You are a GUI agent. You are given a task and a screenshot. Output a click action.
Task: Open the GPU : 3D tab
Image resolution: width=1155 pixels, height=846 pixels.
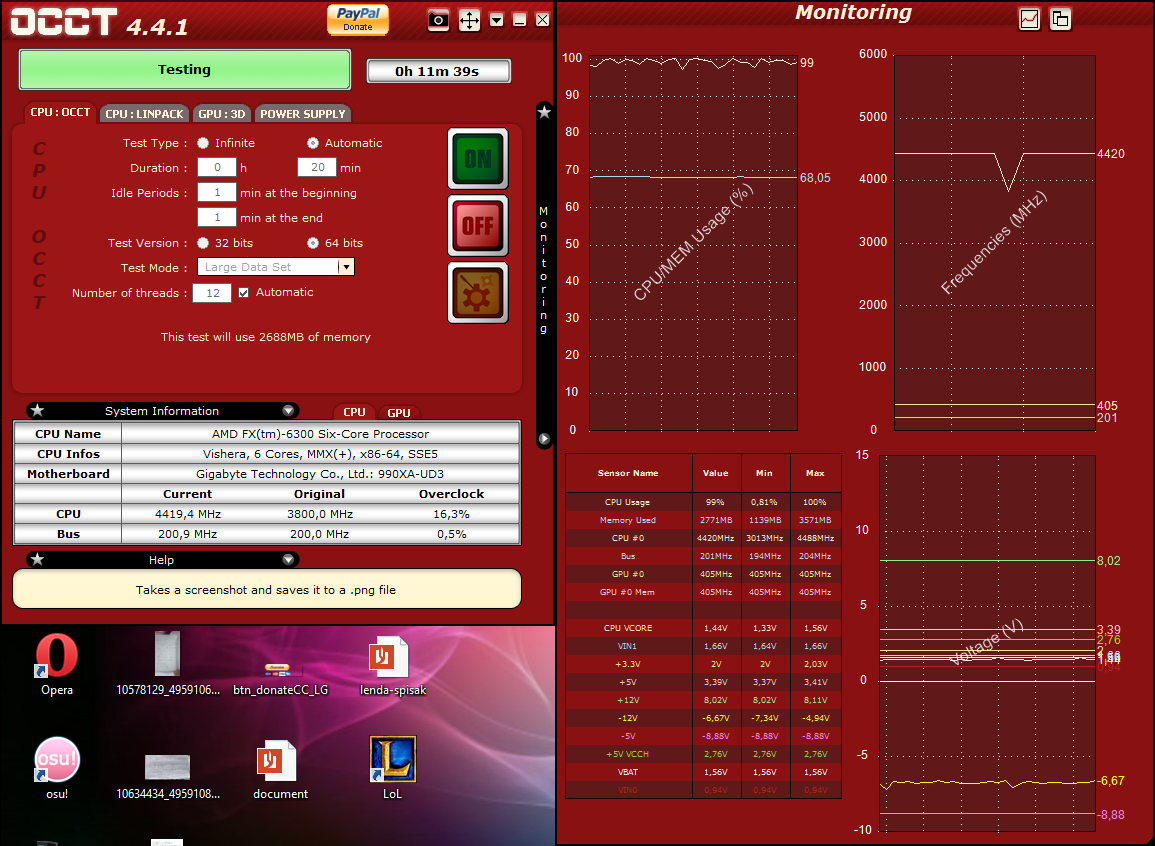(x=222, y=114)
